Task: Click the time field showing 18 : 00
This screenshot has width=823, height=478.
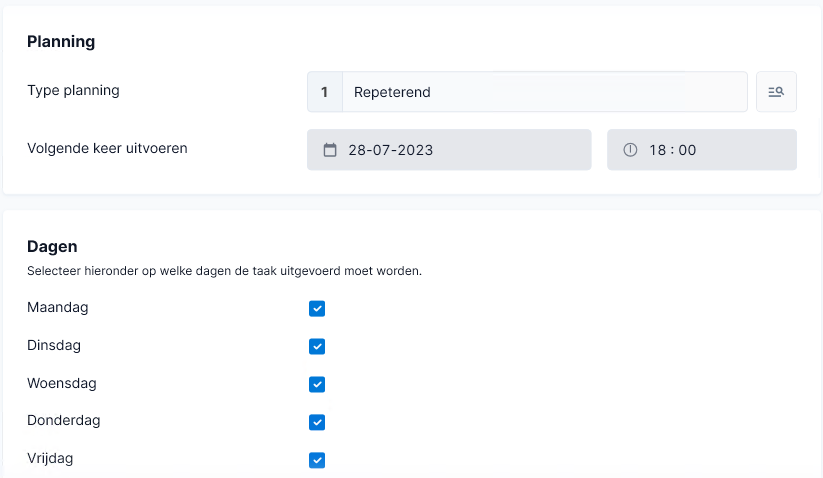Action: (x=702, y=150)
